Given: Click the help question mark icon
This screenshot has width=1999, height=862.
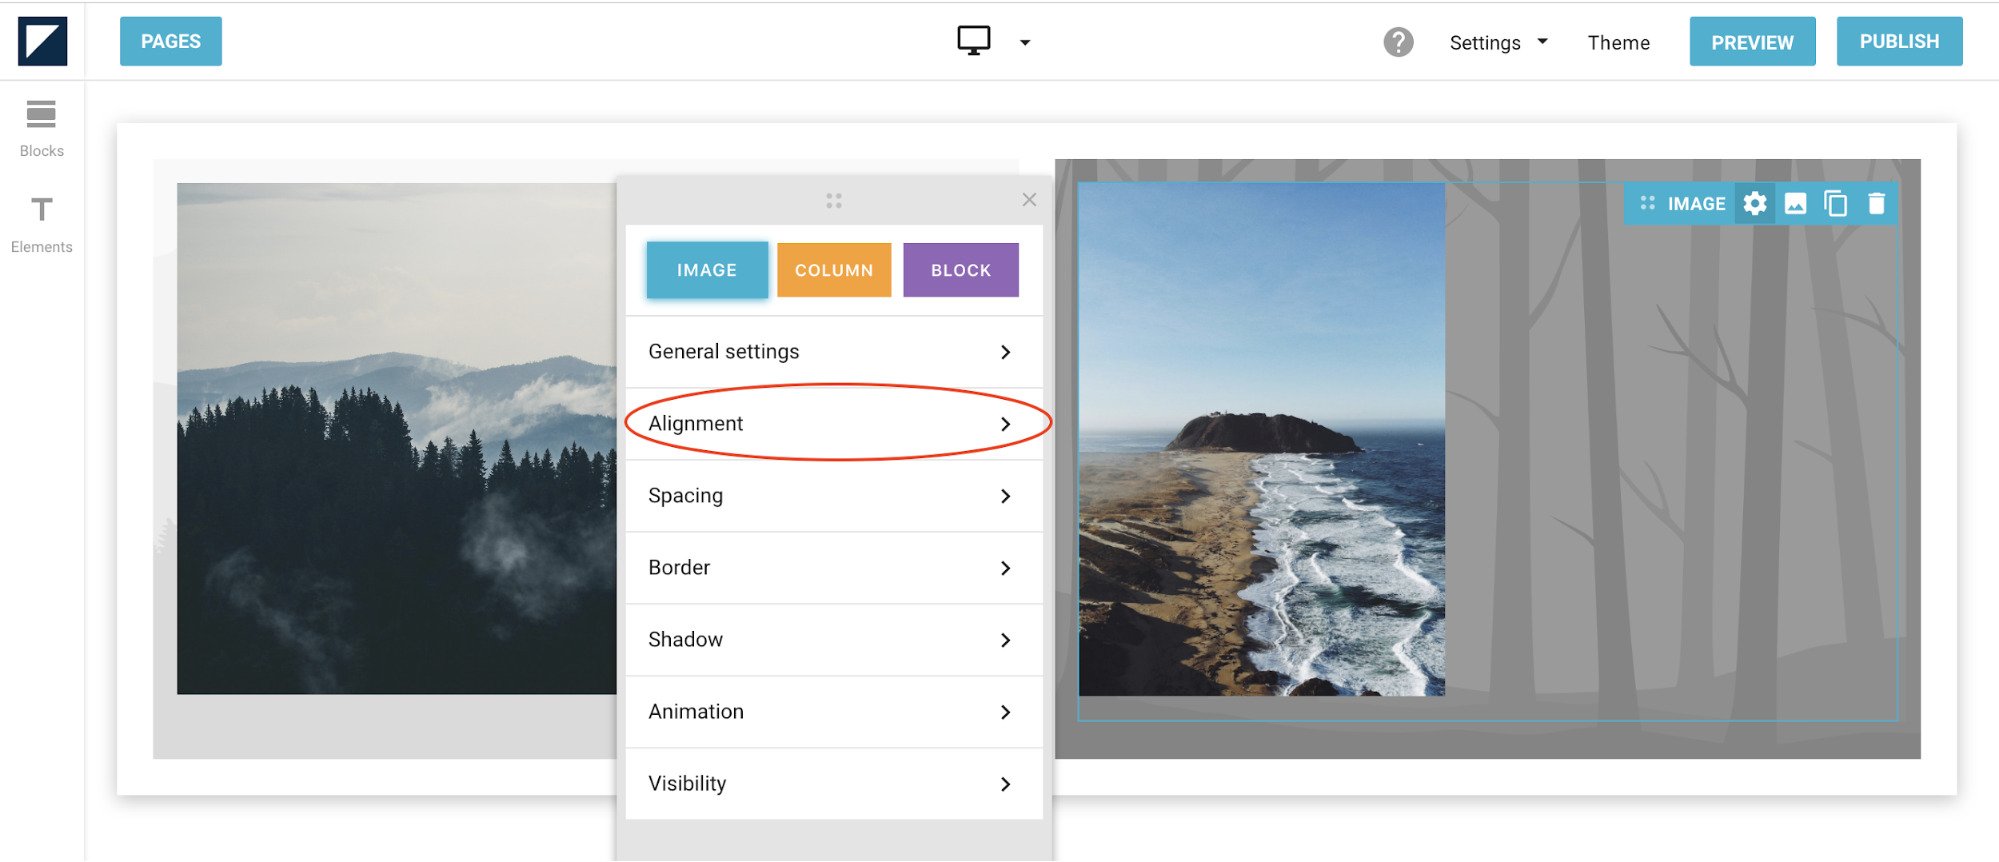Looking at the screenshot, I should pyautogui.click(x=1398, y=42).
